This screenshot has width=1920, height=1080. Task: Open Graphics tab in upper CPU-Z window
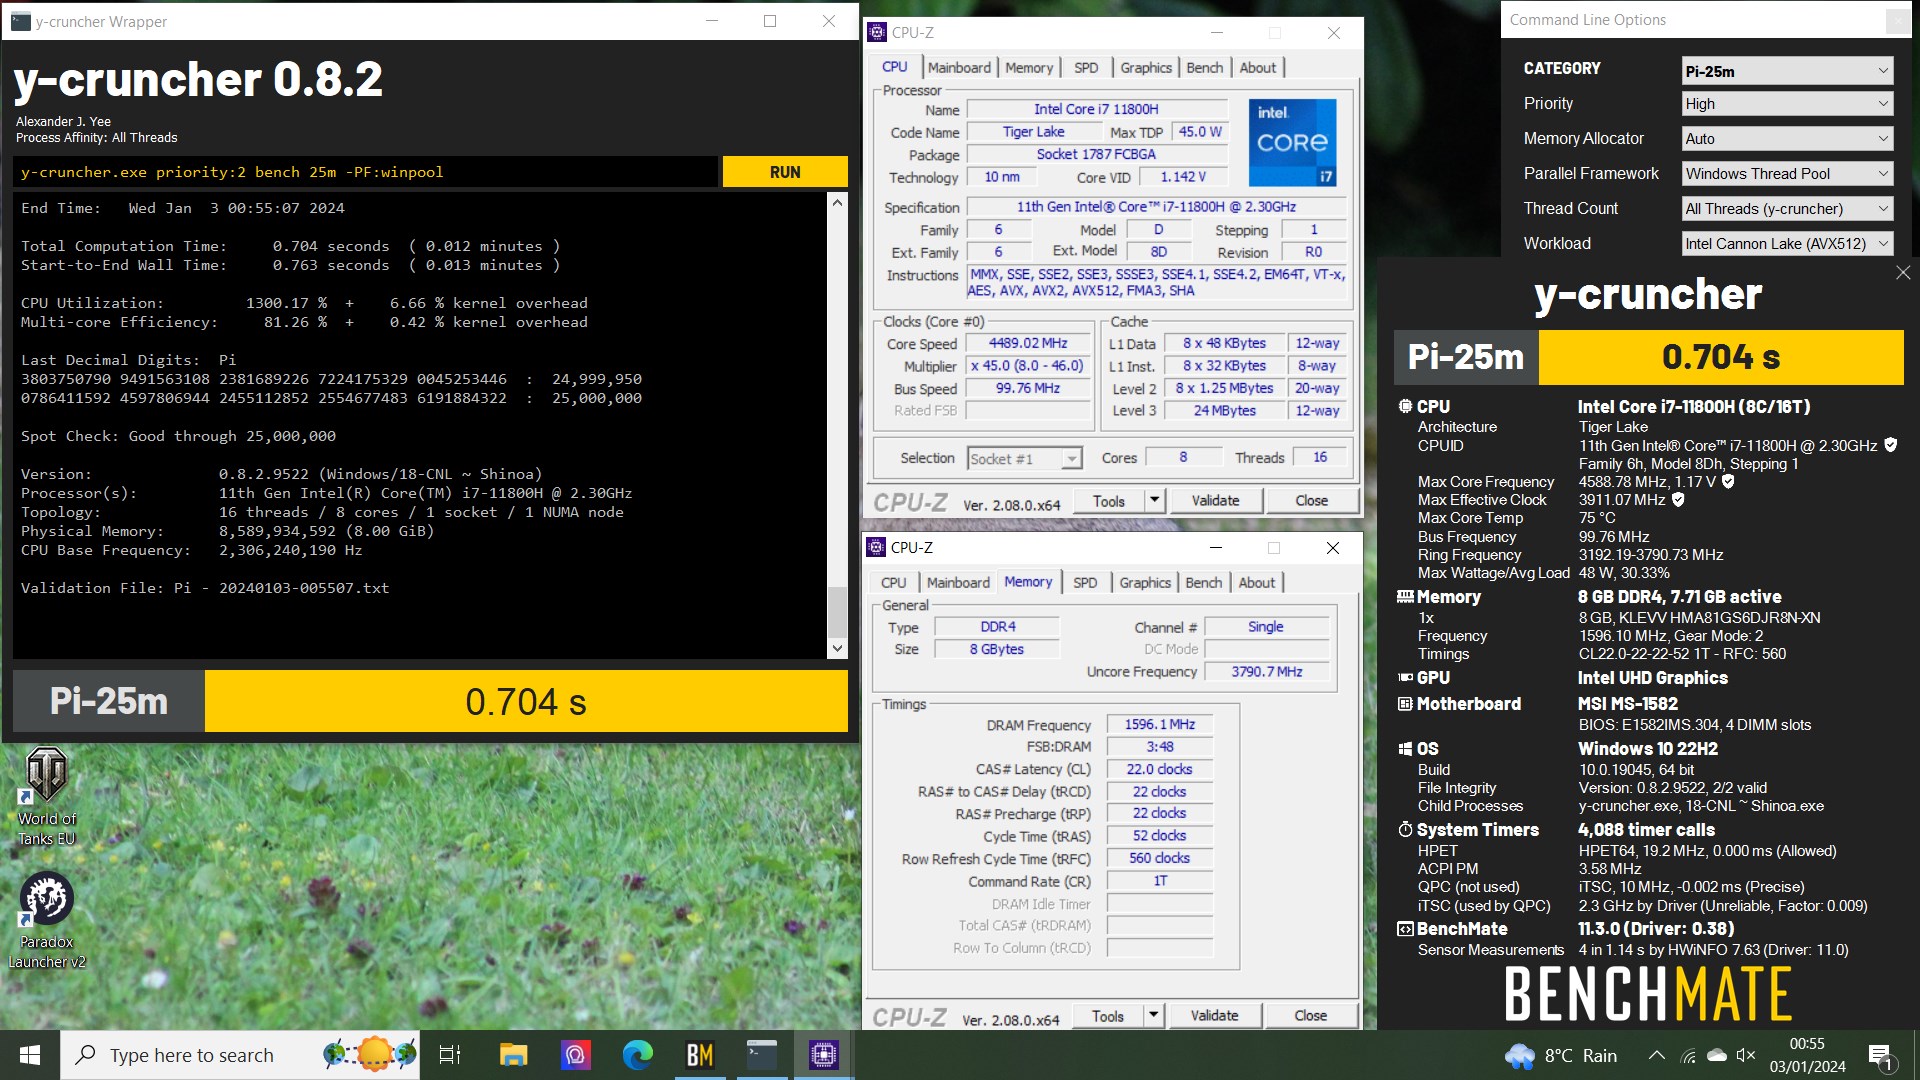pos(1146,67)
